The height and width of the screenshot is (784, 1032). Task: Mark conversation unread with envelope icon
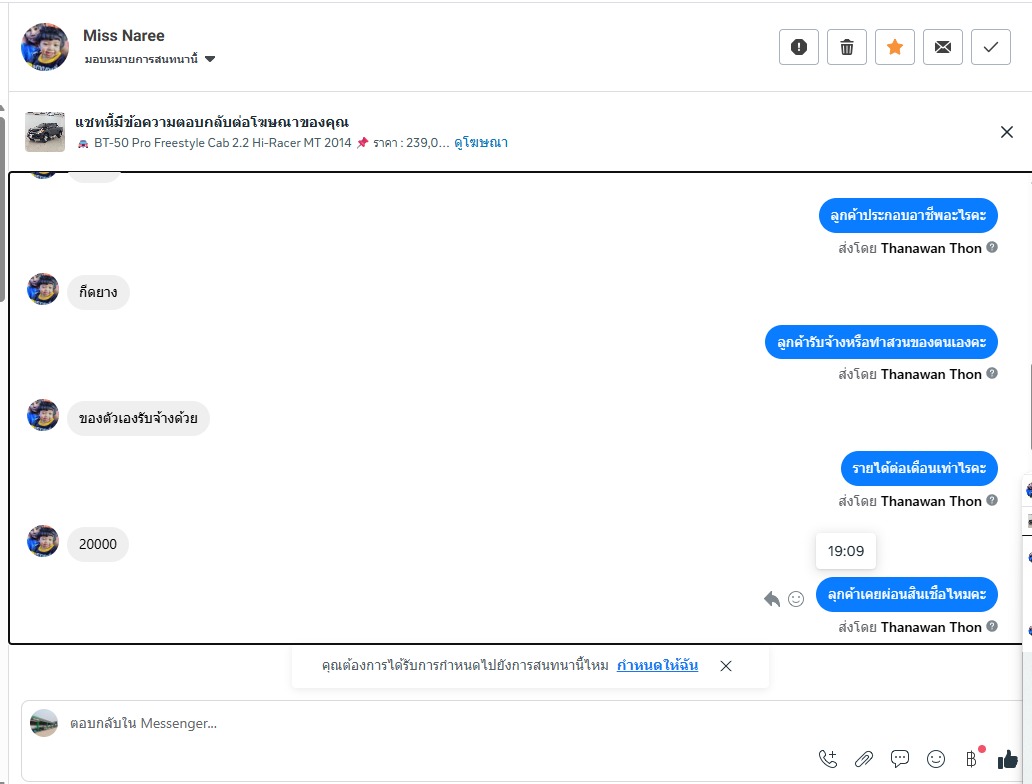943,47
